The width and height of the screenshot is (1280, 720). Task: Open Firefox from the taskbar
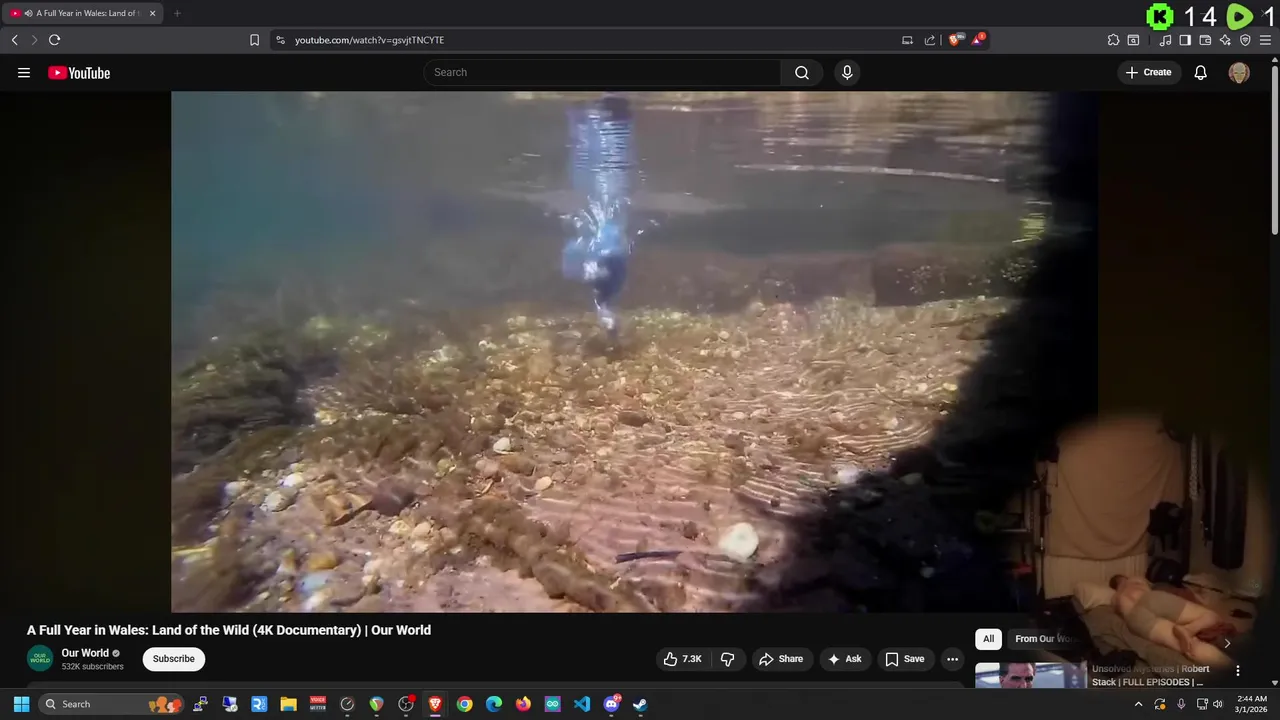pos(523,704)
